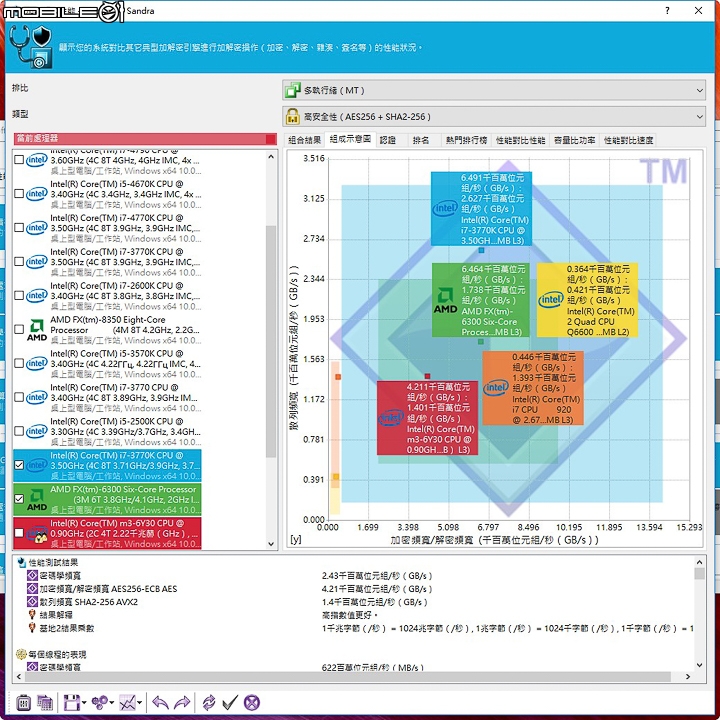Click the diamond icon beside 散列頻寬 SHA2-256 AVX2
The image size is (720, 720).
click(x=32, y=602)
